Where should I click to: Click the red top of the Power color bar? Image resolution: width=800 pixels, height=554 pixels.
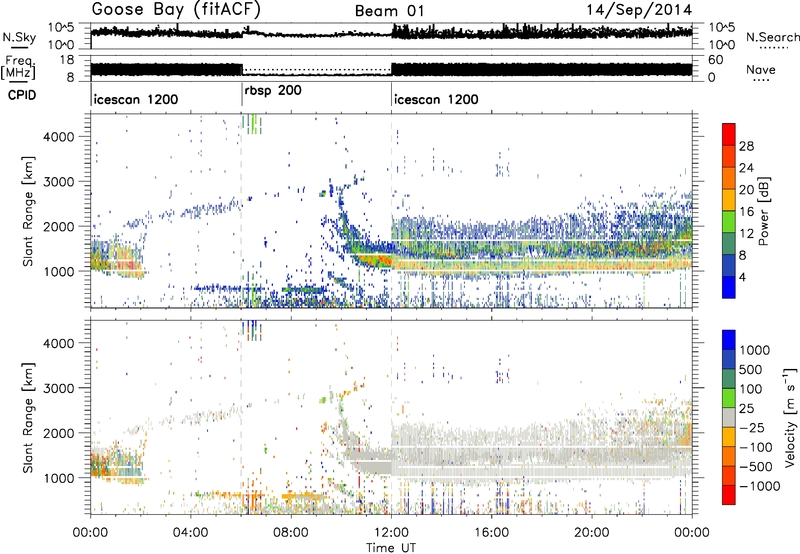(x=729, y=134)
